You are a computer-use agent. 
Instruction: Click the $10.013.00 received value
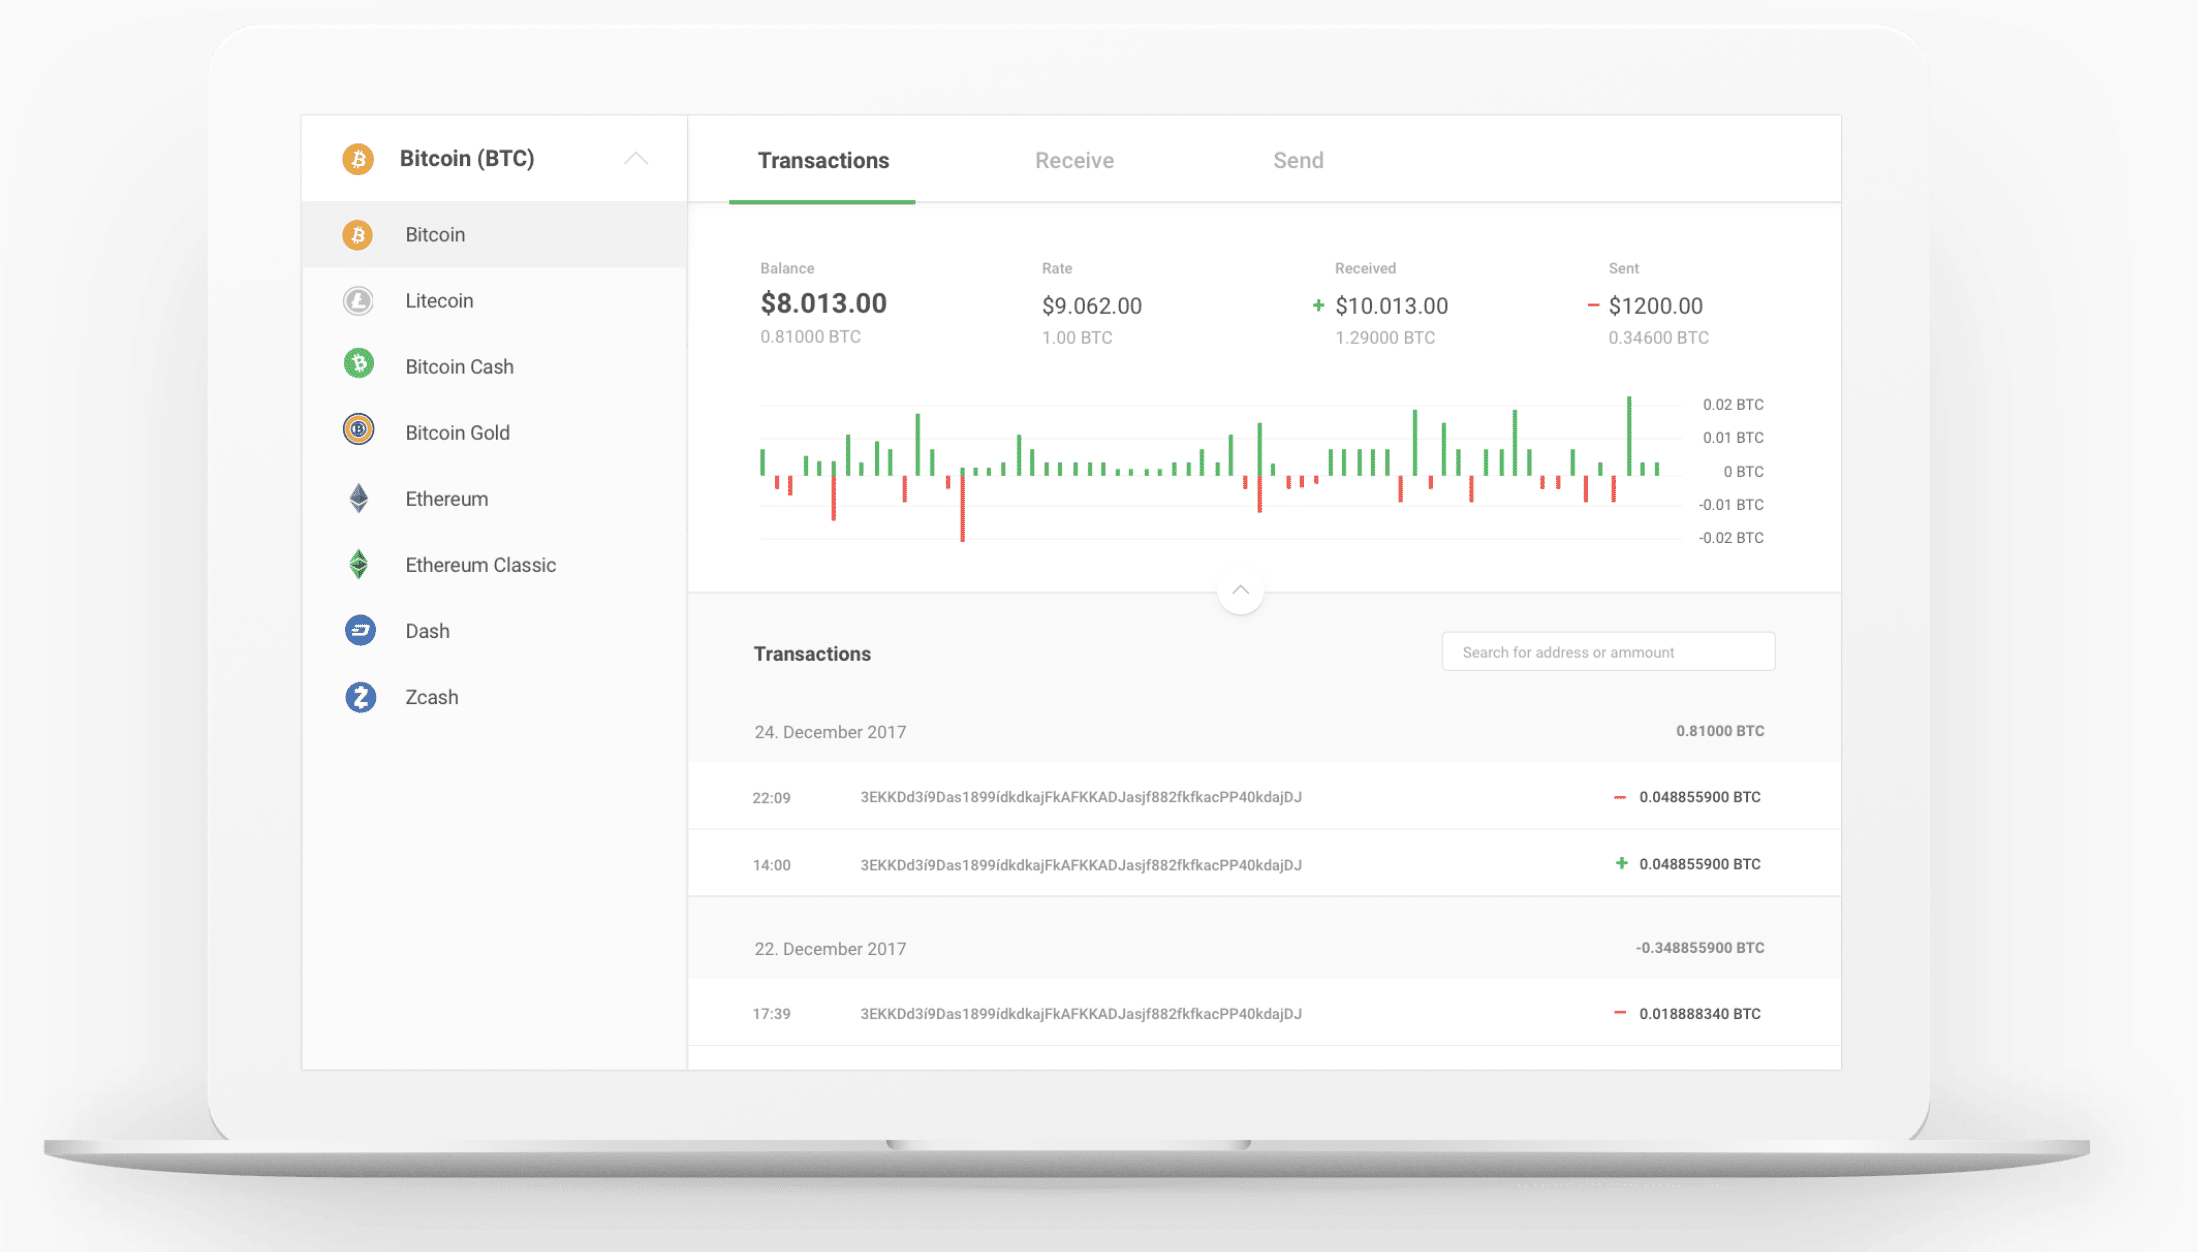1391,306
